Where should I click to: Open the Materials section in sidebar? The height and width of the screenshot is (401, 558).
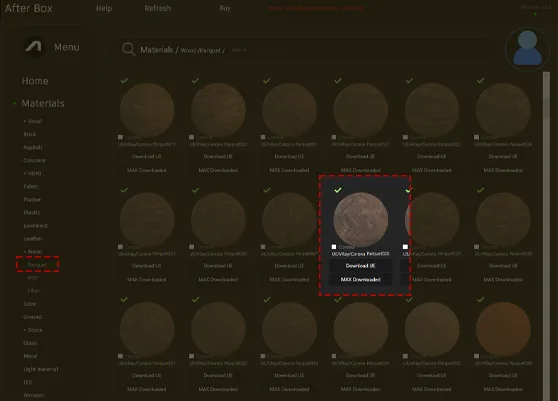coord(43,103)
